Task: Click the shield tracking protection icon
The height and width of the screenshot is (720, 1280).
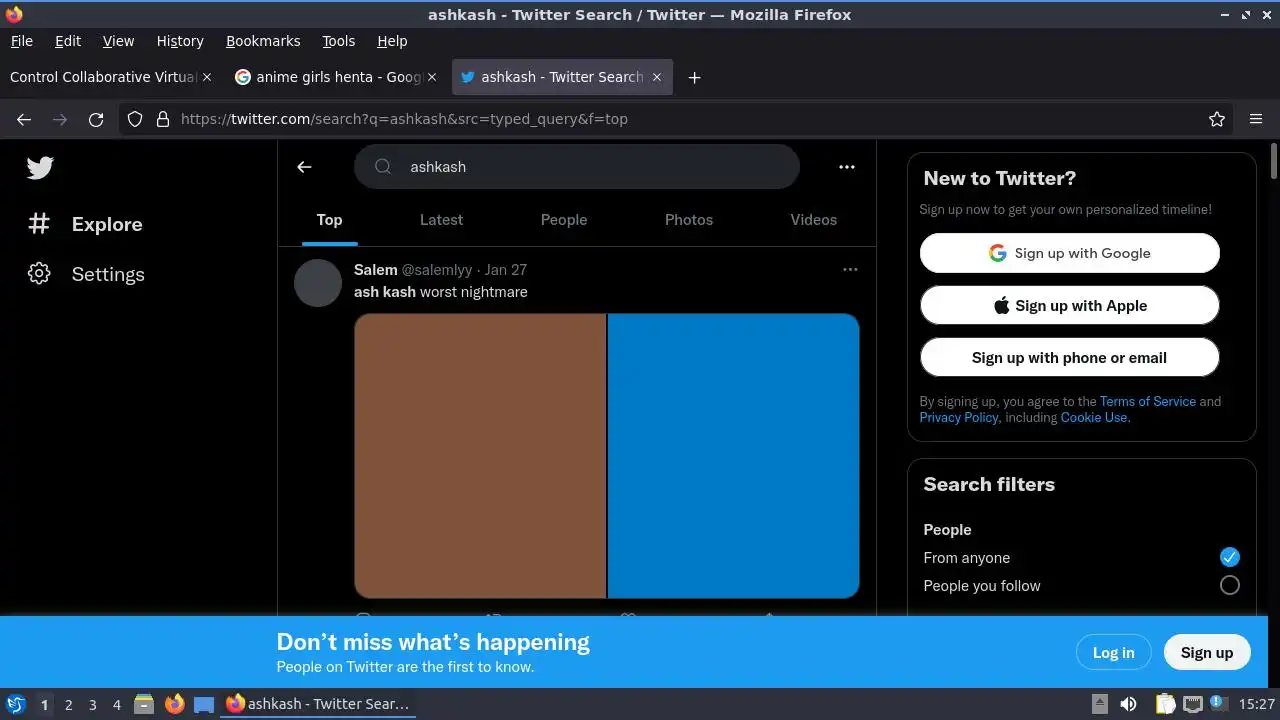Action: pos(135,119)
